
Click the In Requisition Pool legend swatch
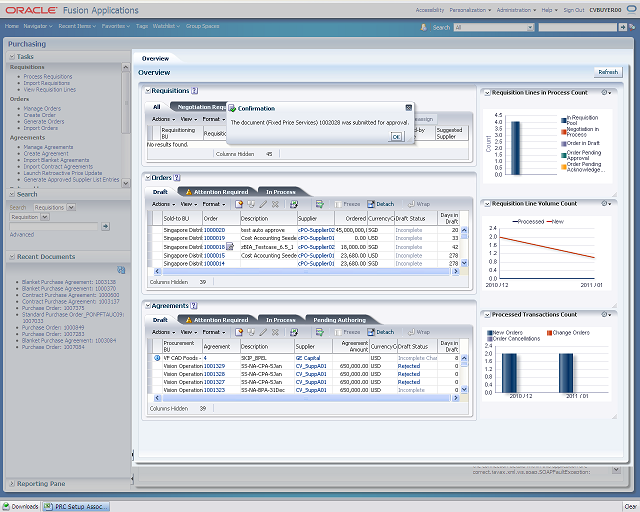pos(564,120)
